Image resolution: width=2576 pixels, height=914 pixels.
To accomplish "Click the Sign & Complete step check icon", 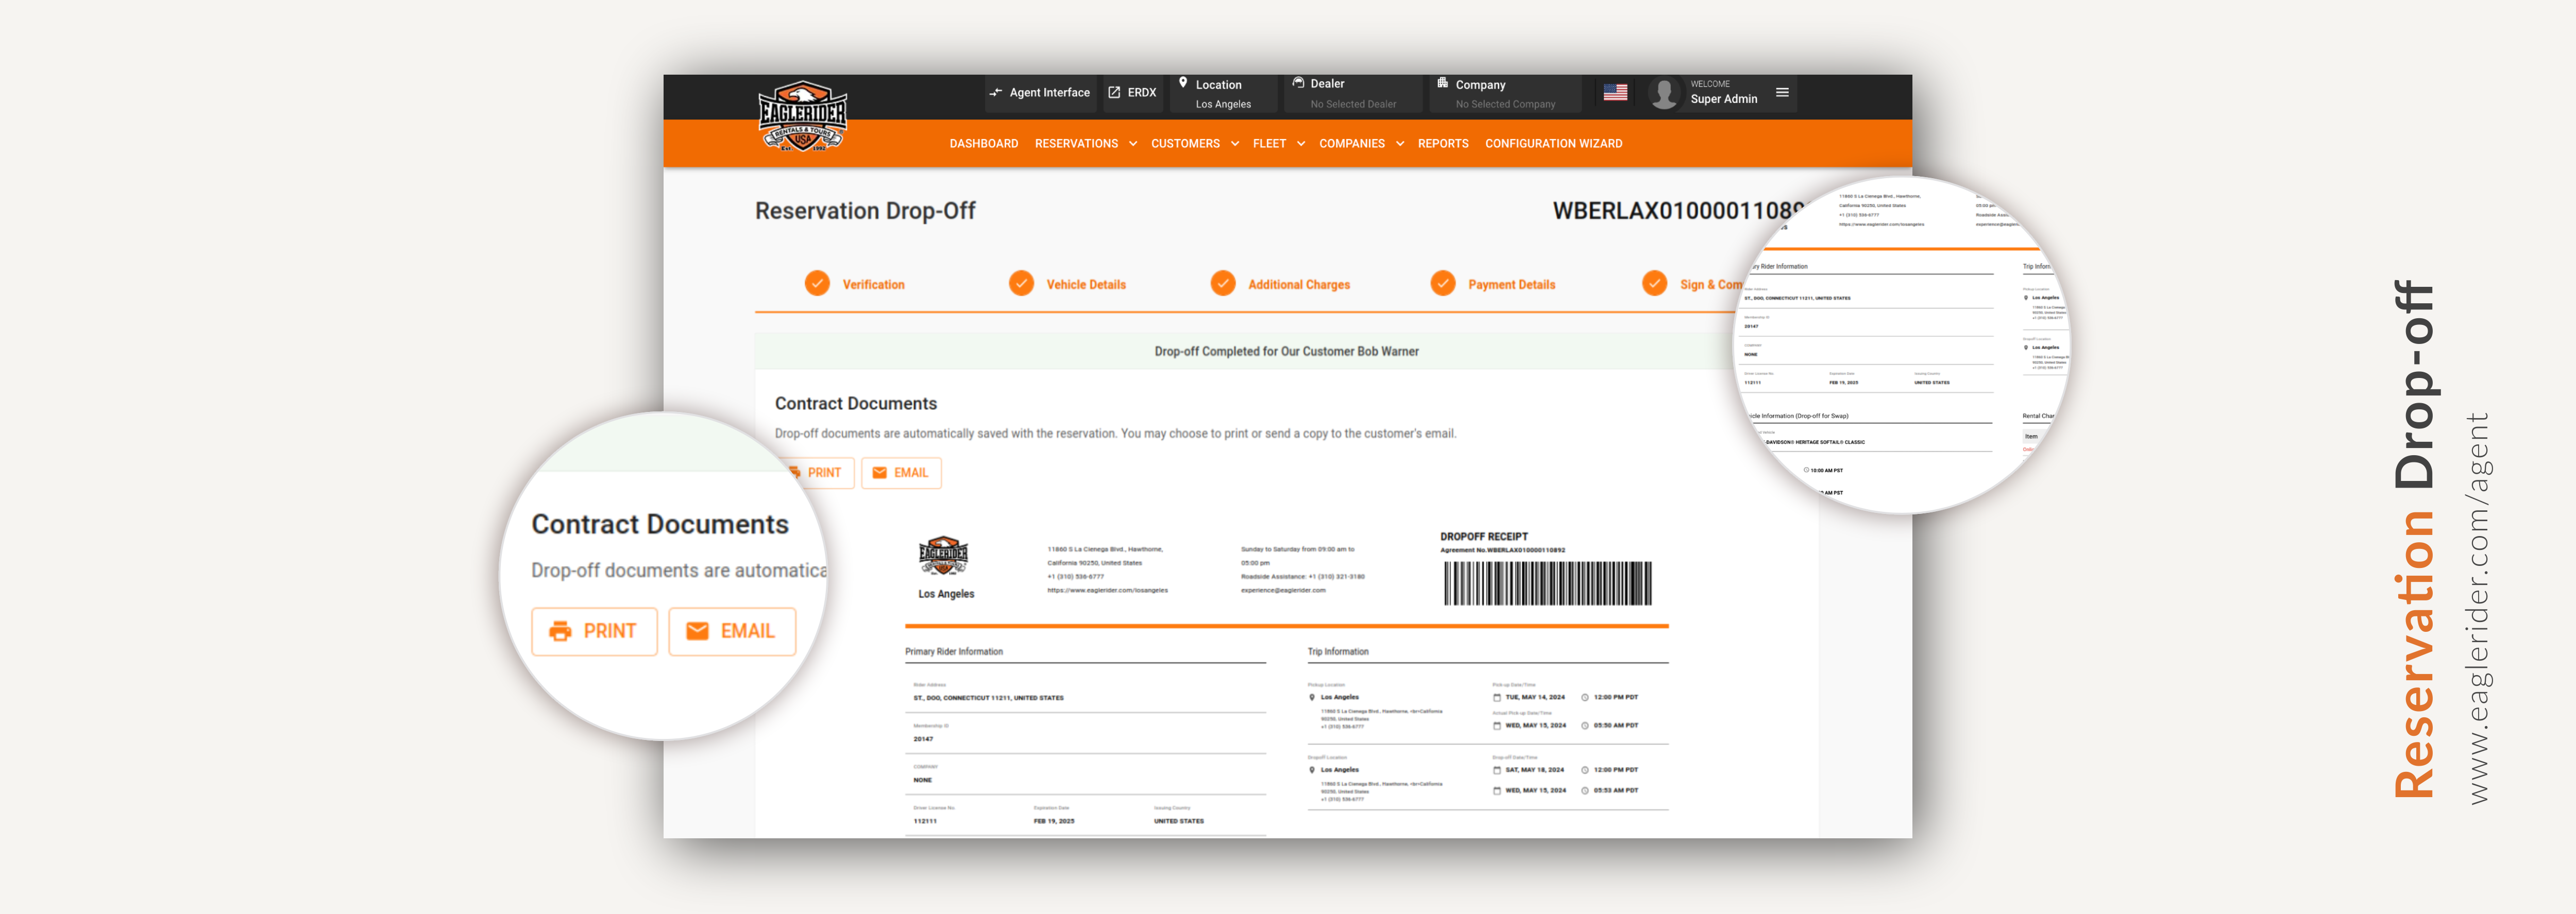I will click(1655, 283).
